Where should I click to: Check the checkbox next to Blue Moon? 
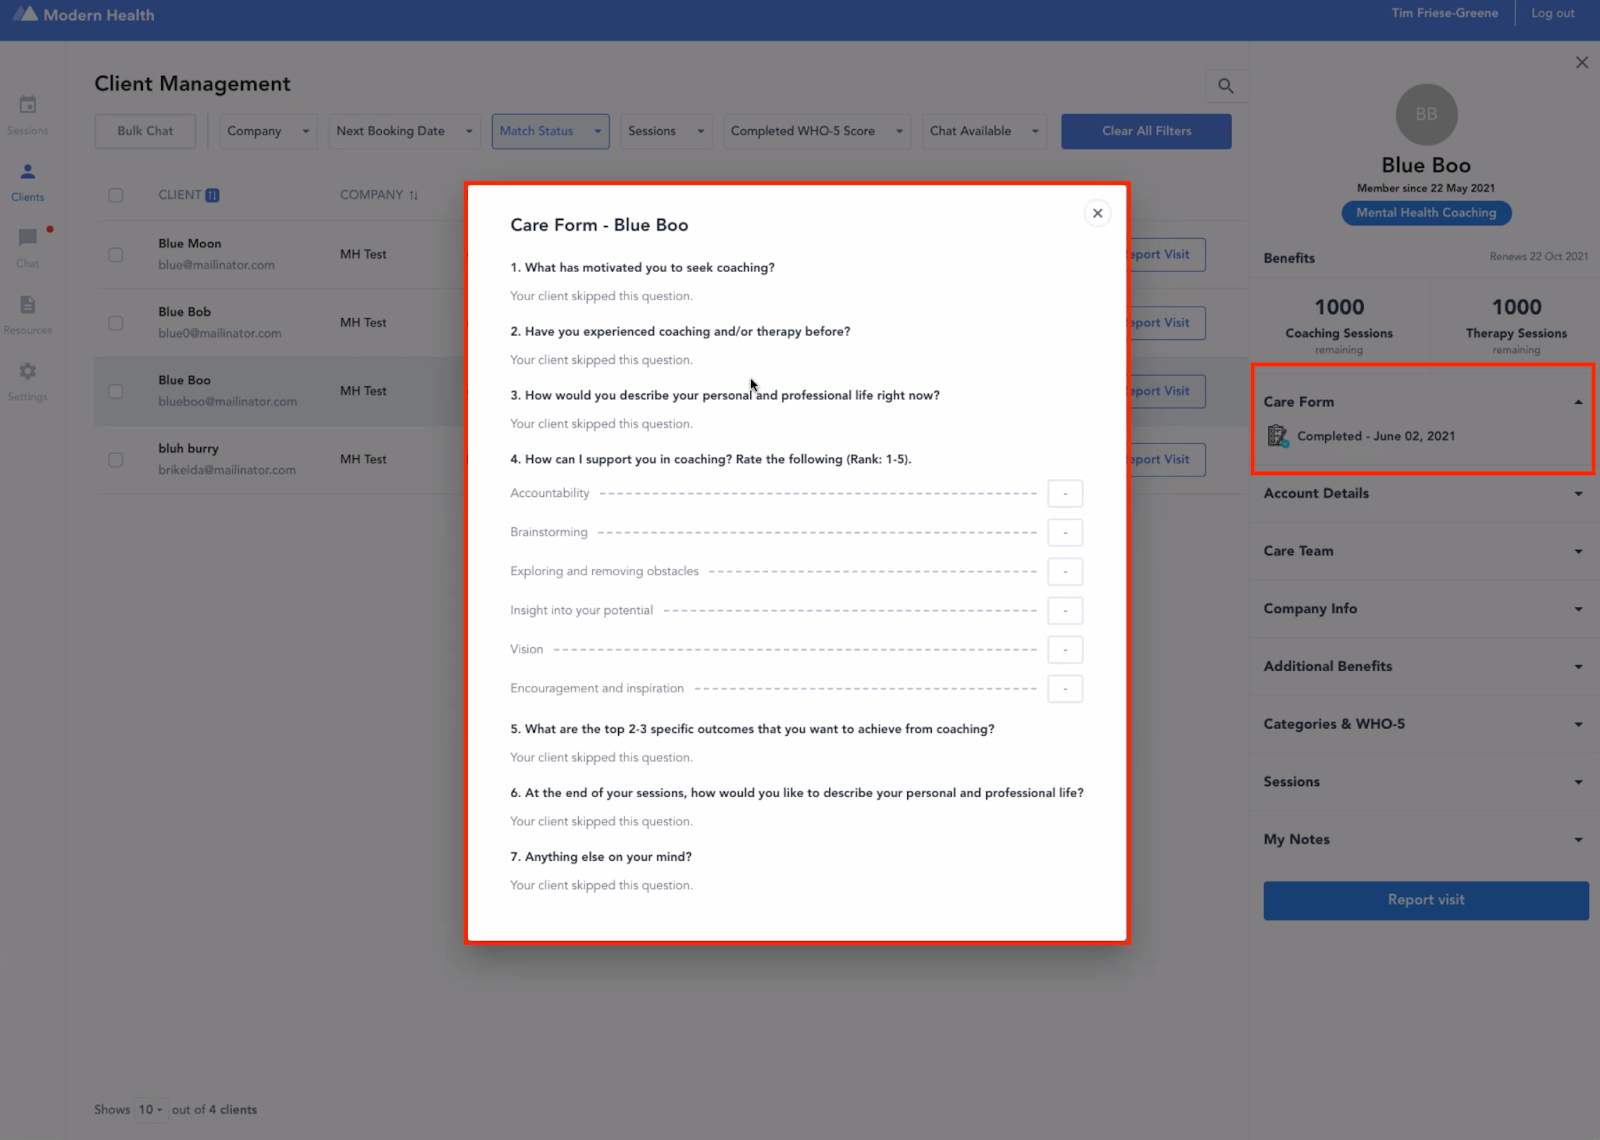tap(115, 253)
